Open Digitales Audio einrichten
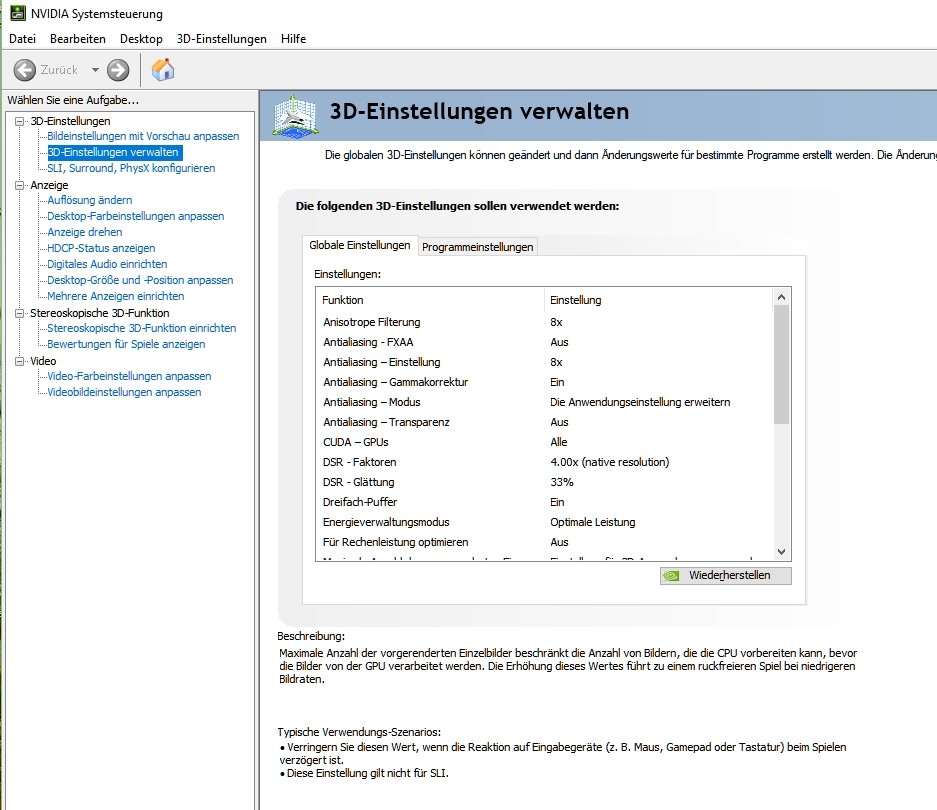This screenshot has width=937, height=810. coord(107,264)
